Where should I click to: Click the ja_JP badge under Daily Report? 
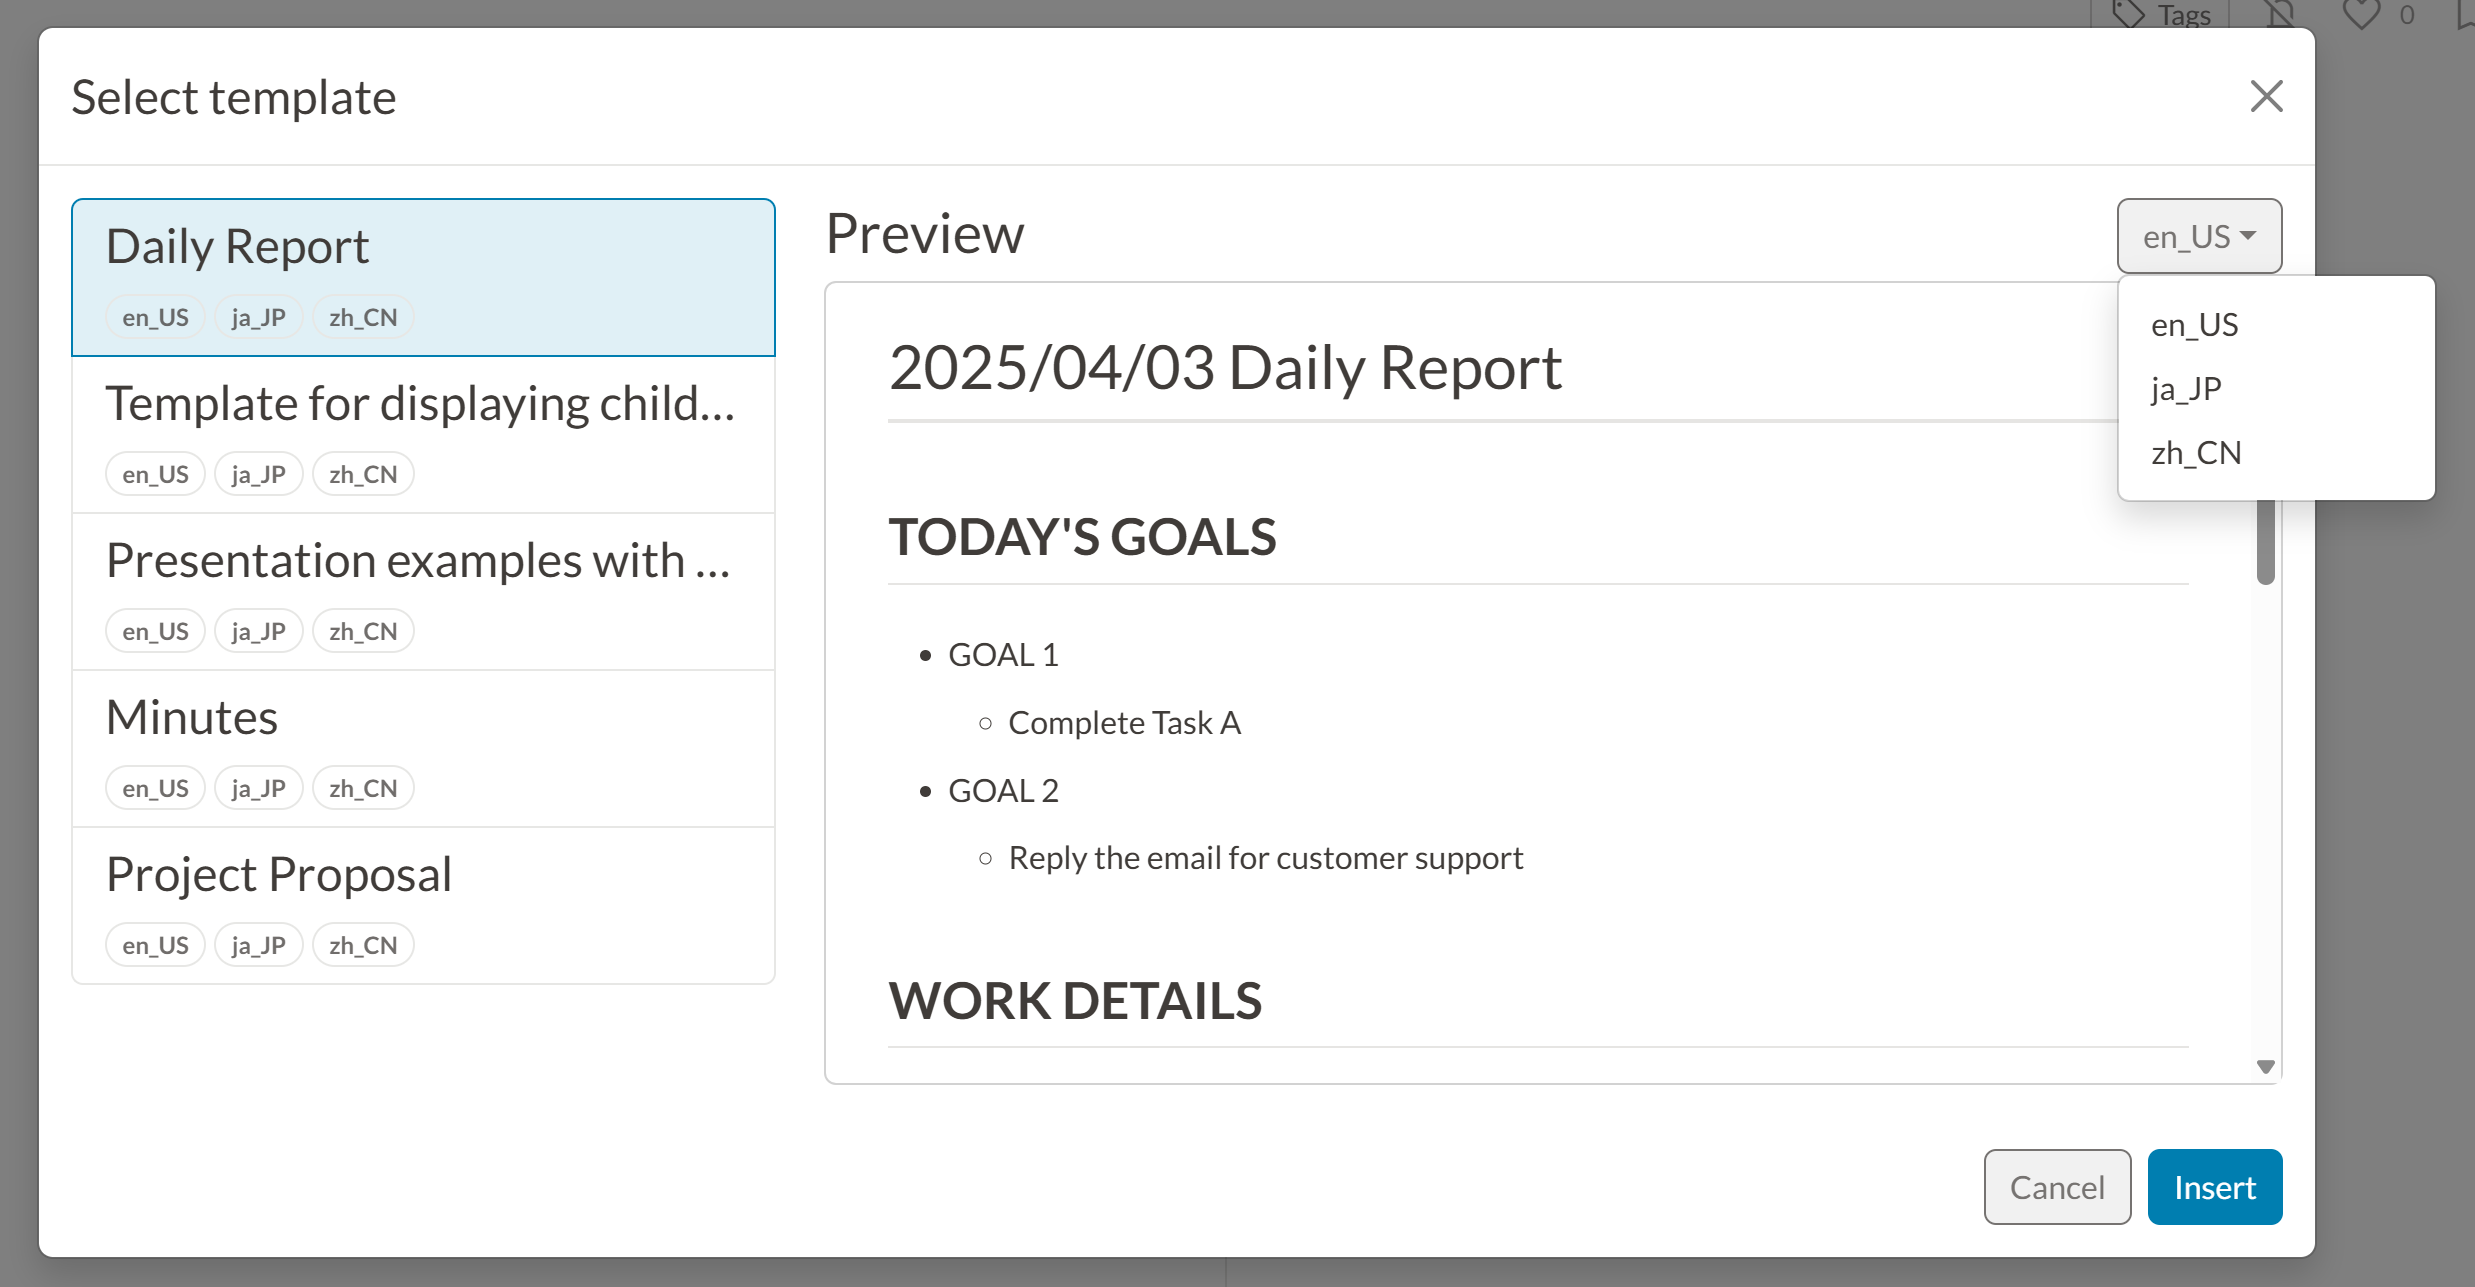(258, 318)
